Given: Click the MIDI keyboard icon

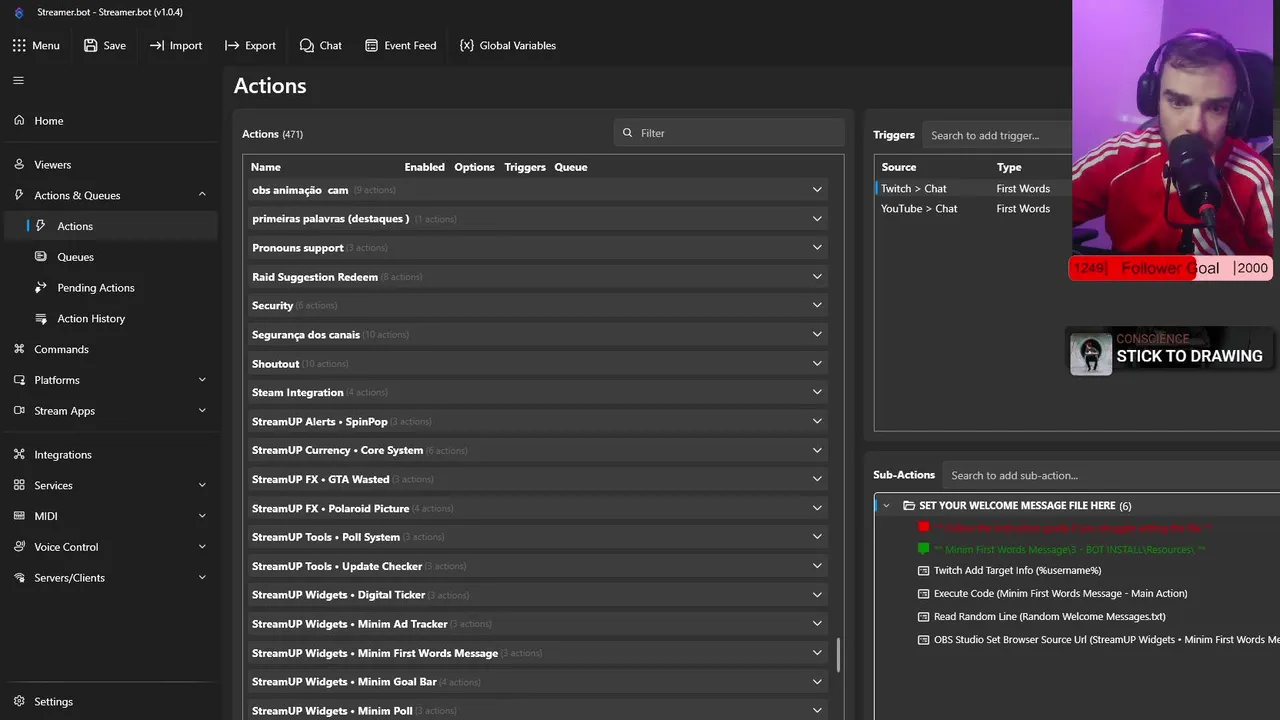Looking at the screenshot, I should [x=19, y=516].
